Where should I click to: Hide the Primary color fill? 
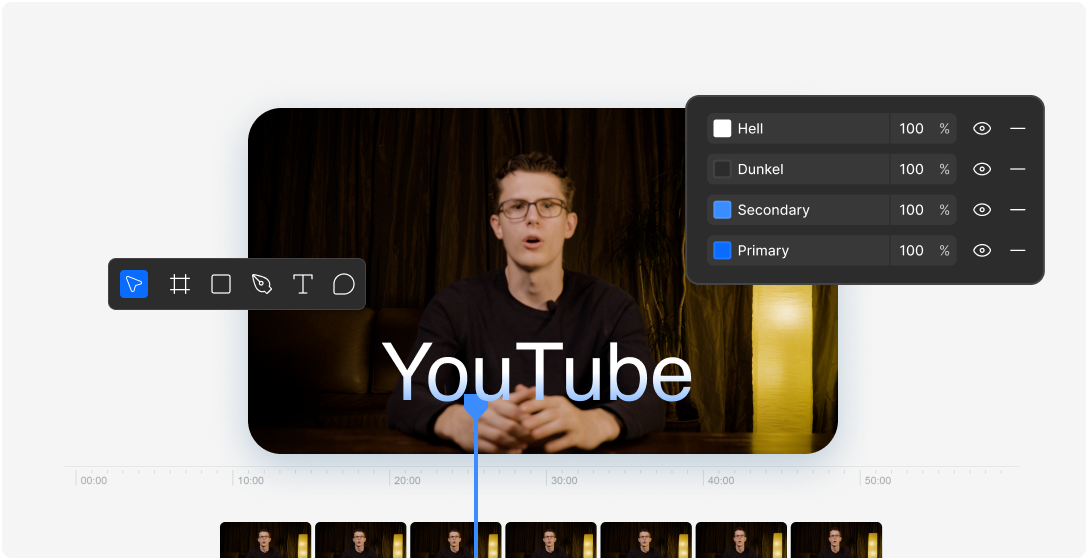pyautogui.click(x=982, y=251)
